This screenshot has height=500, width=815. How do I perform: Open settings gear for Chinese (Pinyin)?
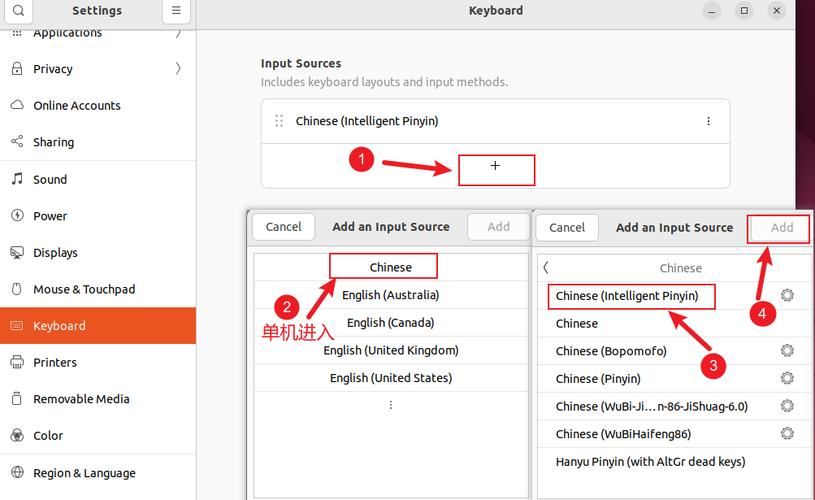[x=787, y=378]
